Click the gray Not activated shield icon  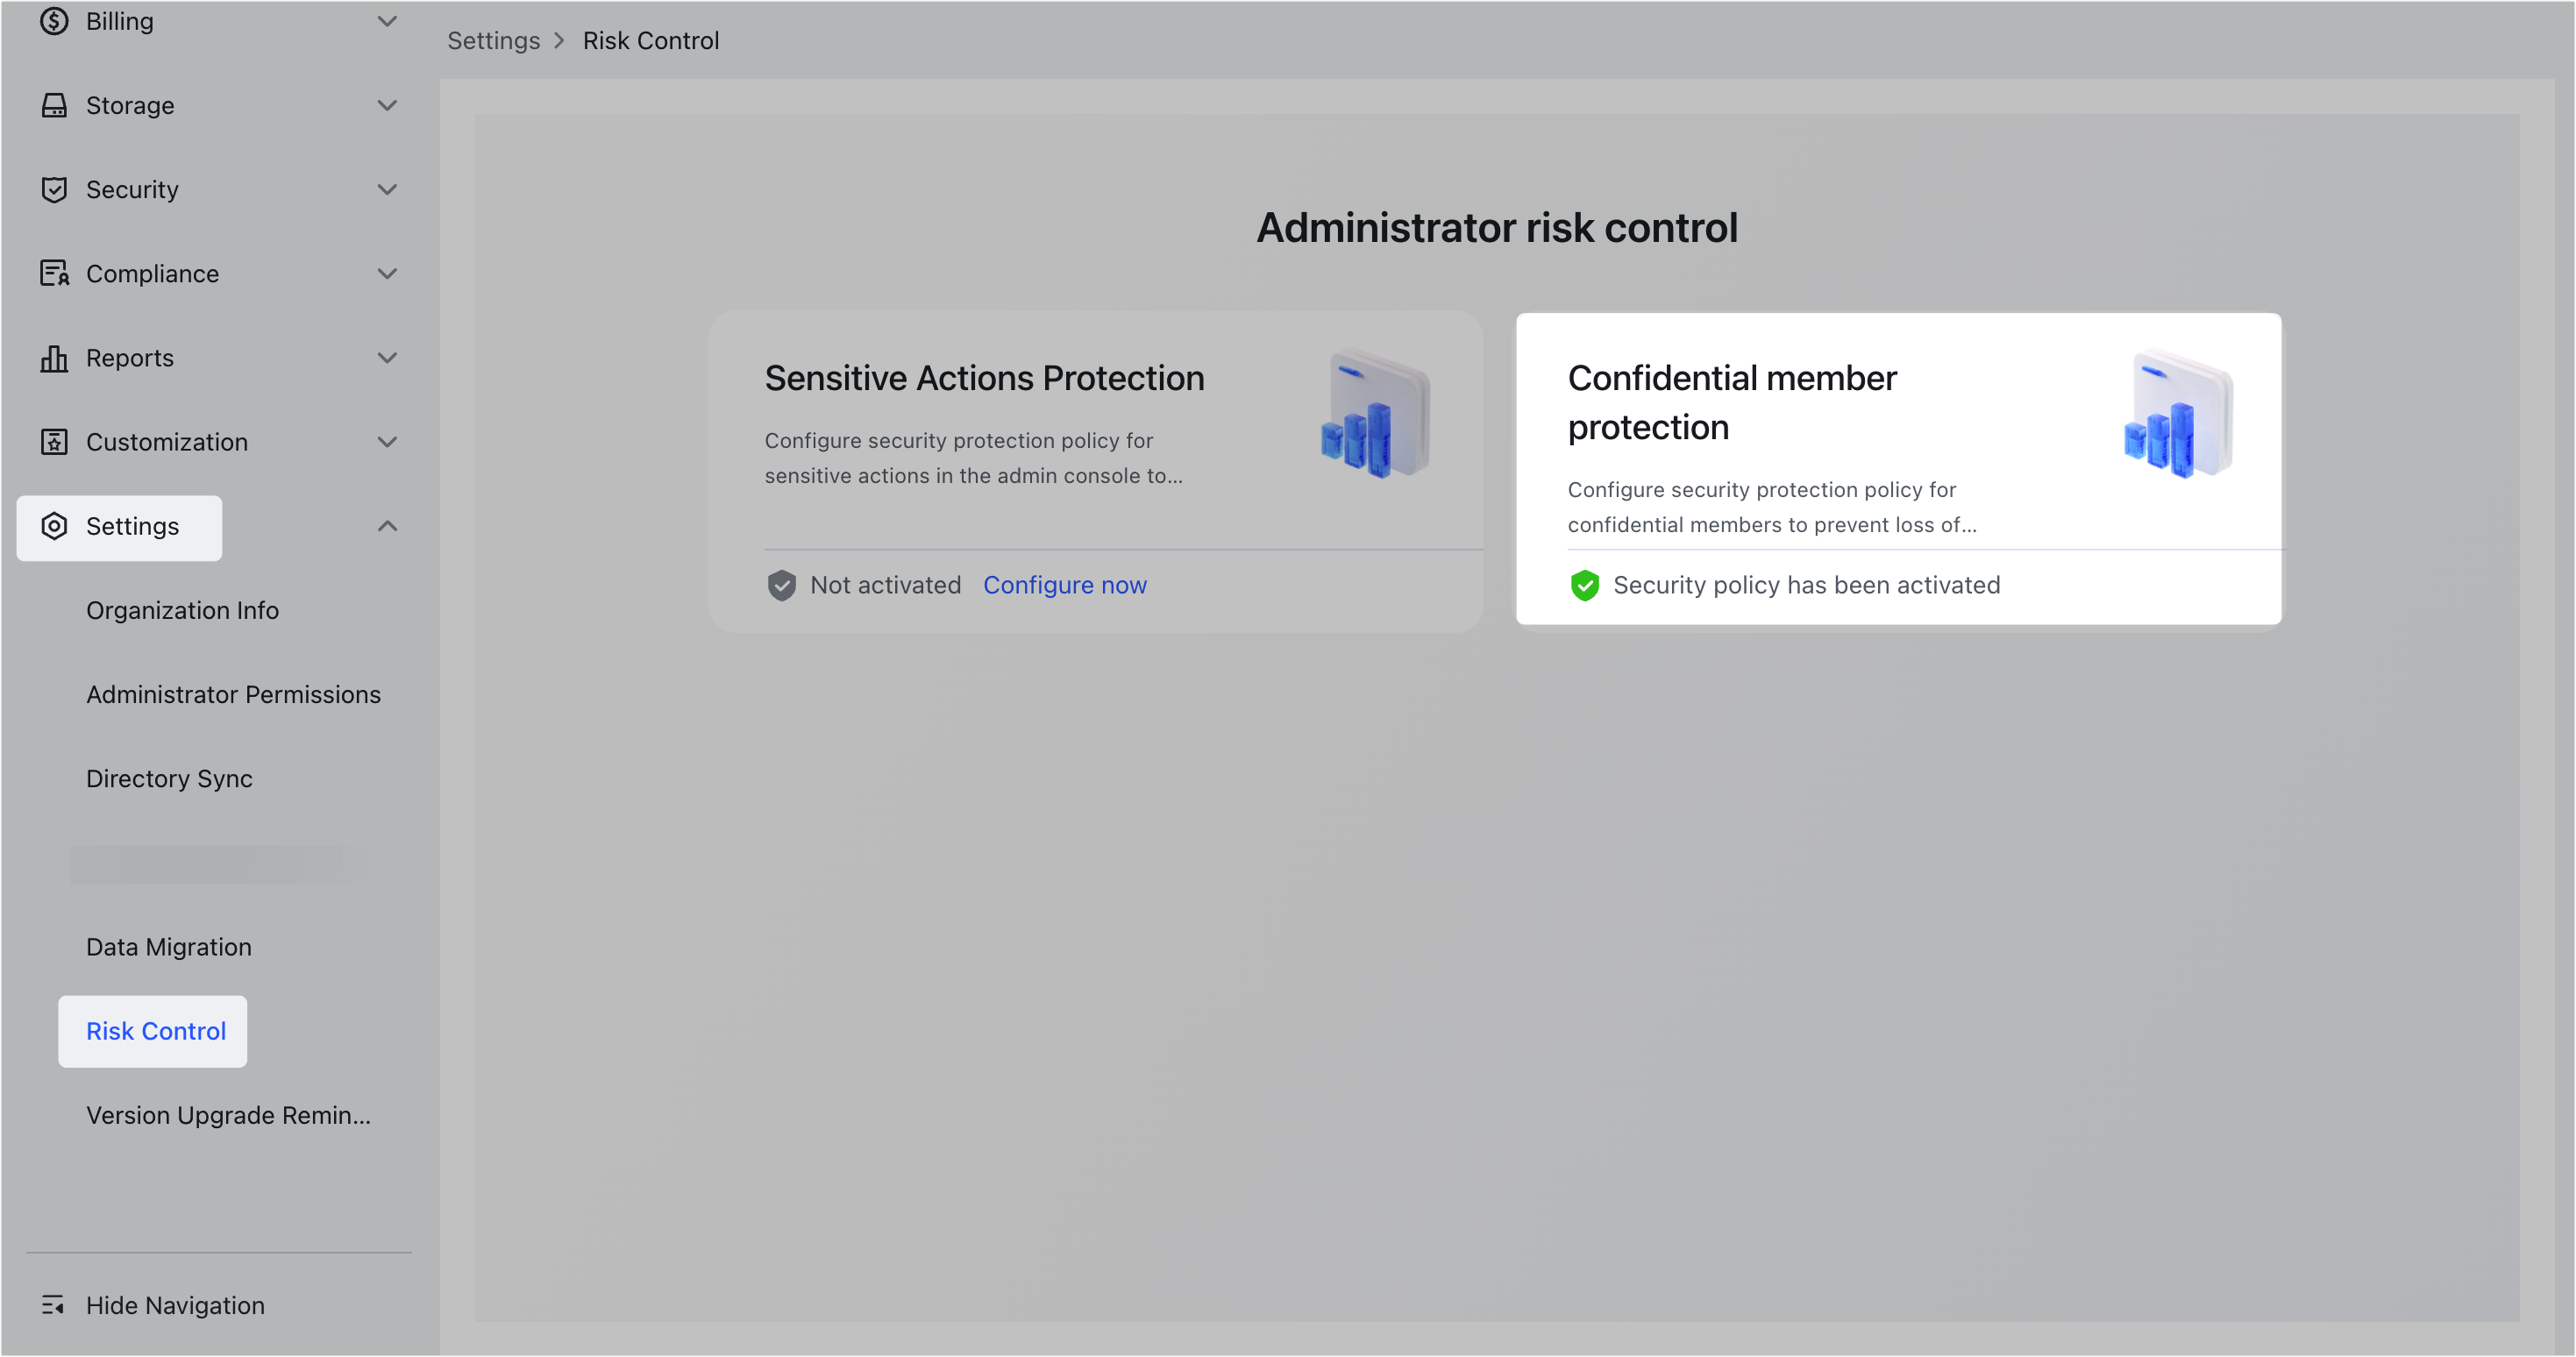tap(782, 585)
